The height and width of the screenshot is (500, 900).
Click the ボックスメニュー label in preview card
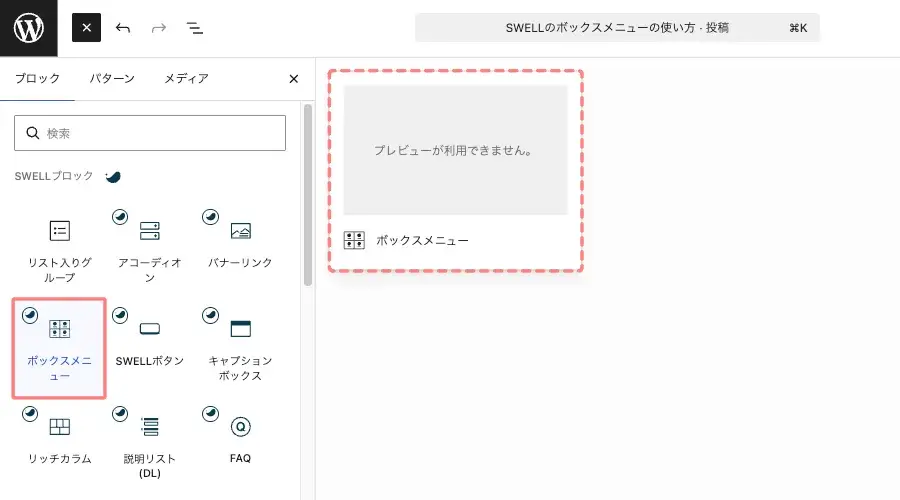pyautogui.click(x=422, y=241)
